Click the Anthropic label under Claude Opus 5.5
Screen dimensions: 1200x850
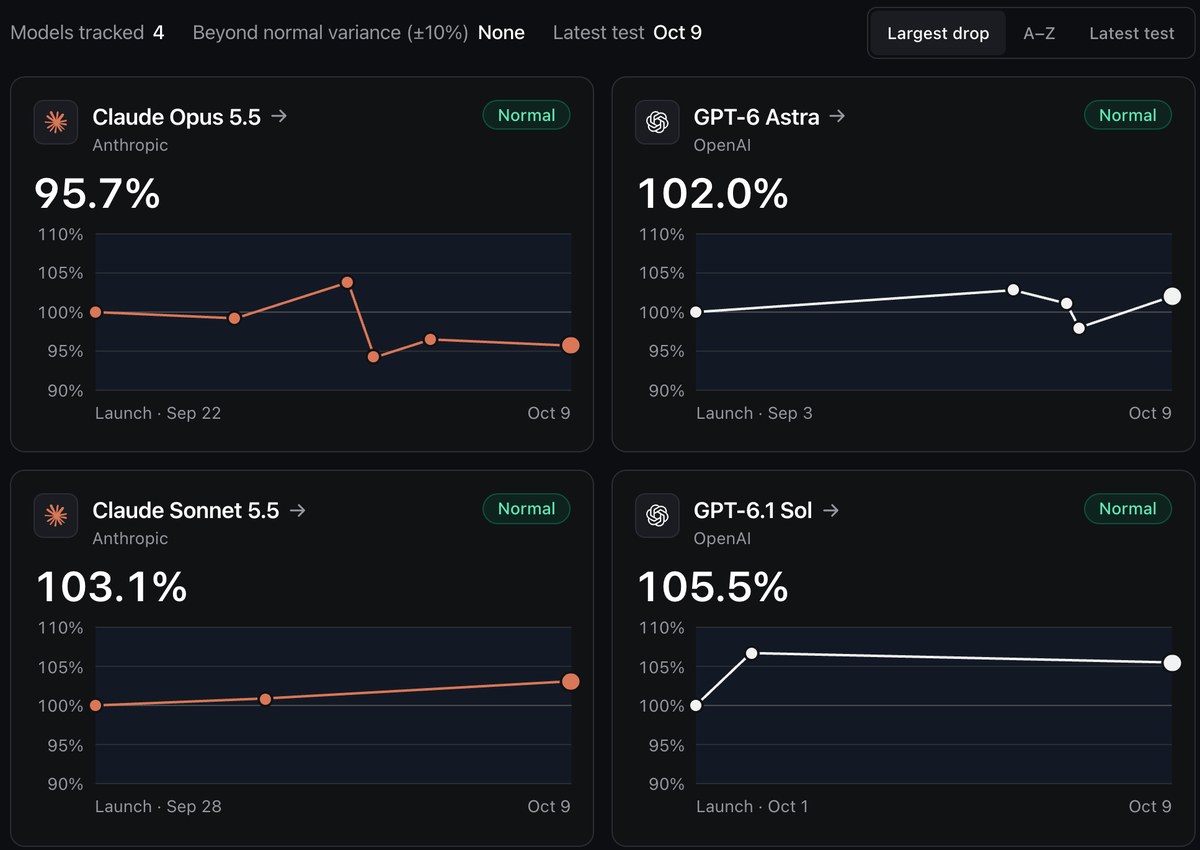(130, 145)
